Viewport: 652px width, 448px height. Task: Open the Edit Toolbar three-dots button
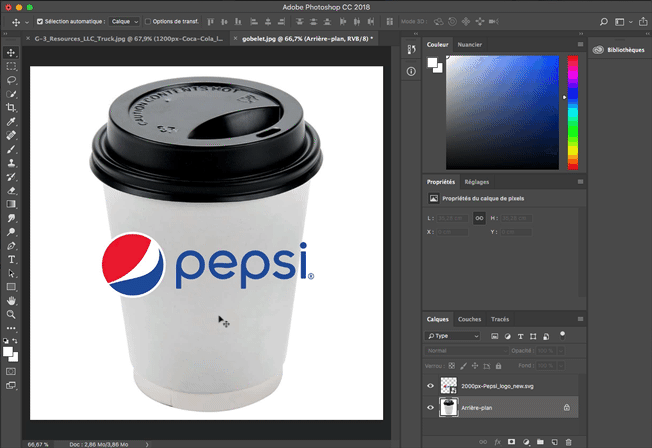(11, 328)
